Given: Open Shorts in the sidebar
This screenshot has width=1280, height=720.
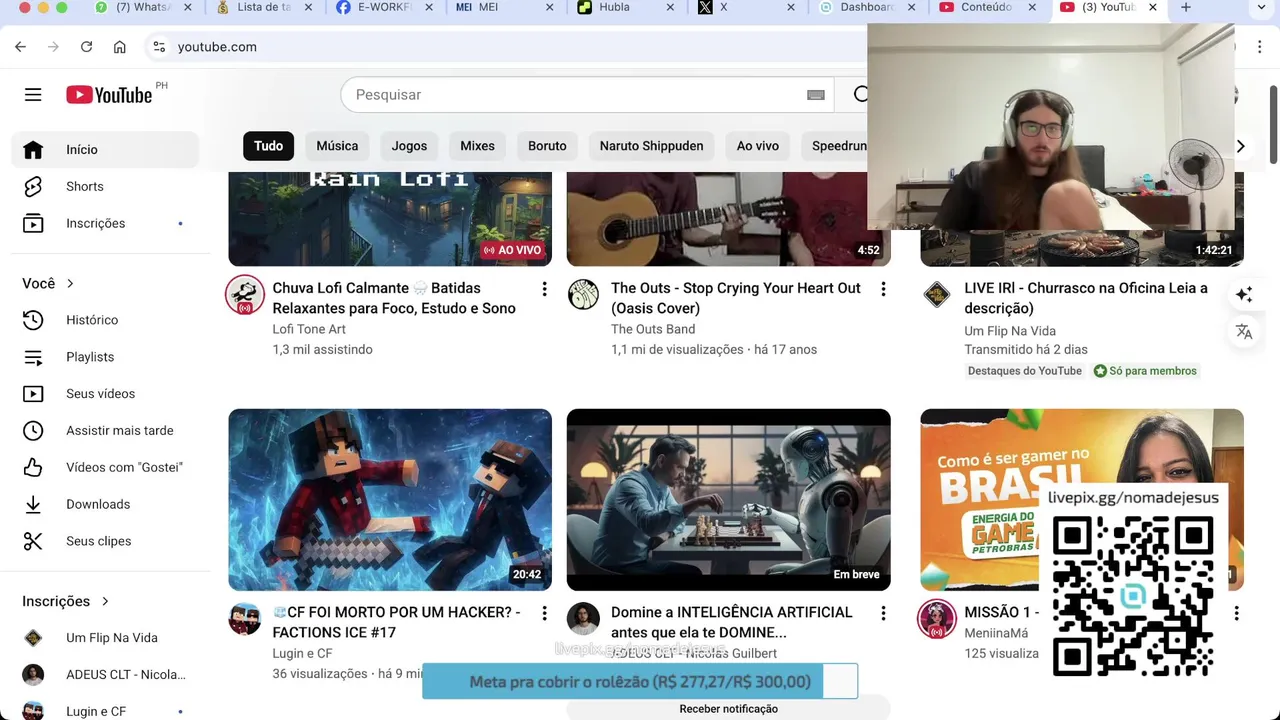Looking at the screenshot, I should pyautogui.click(x=106, y=187).
